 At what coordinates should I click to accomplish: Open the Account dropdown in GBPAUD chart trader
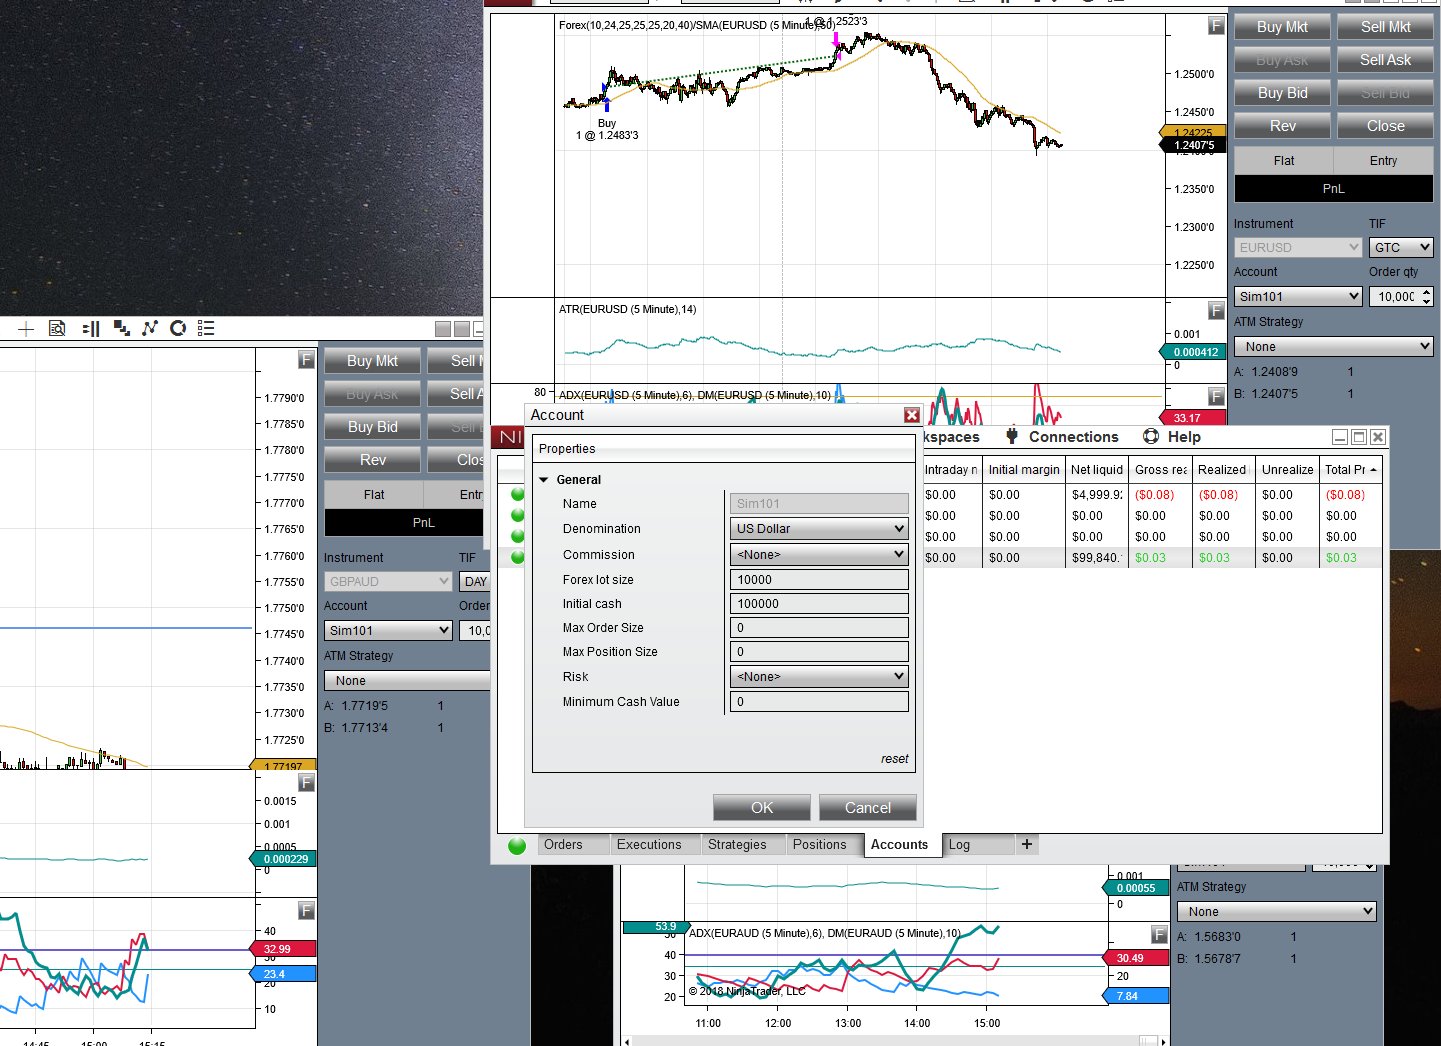(x=388, y=631)
